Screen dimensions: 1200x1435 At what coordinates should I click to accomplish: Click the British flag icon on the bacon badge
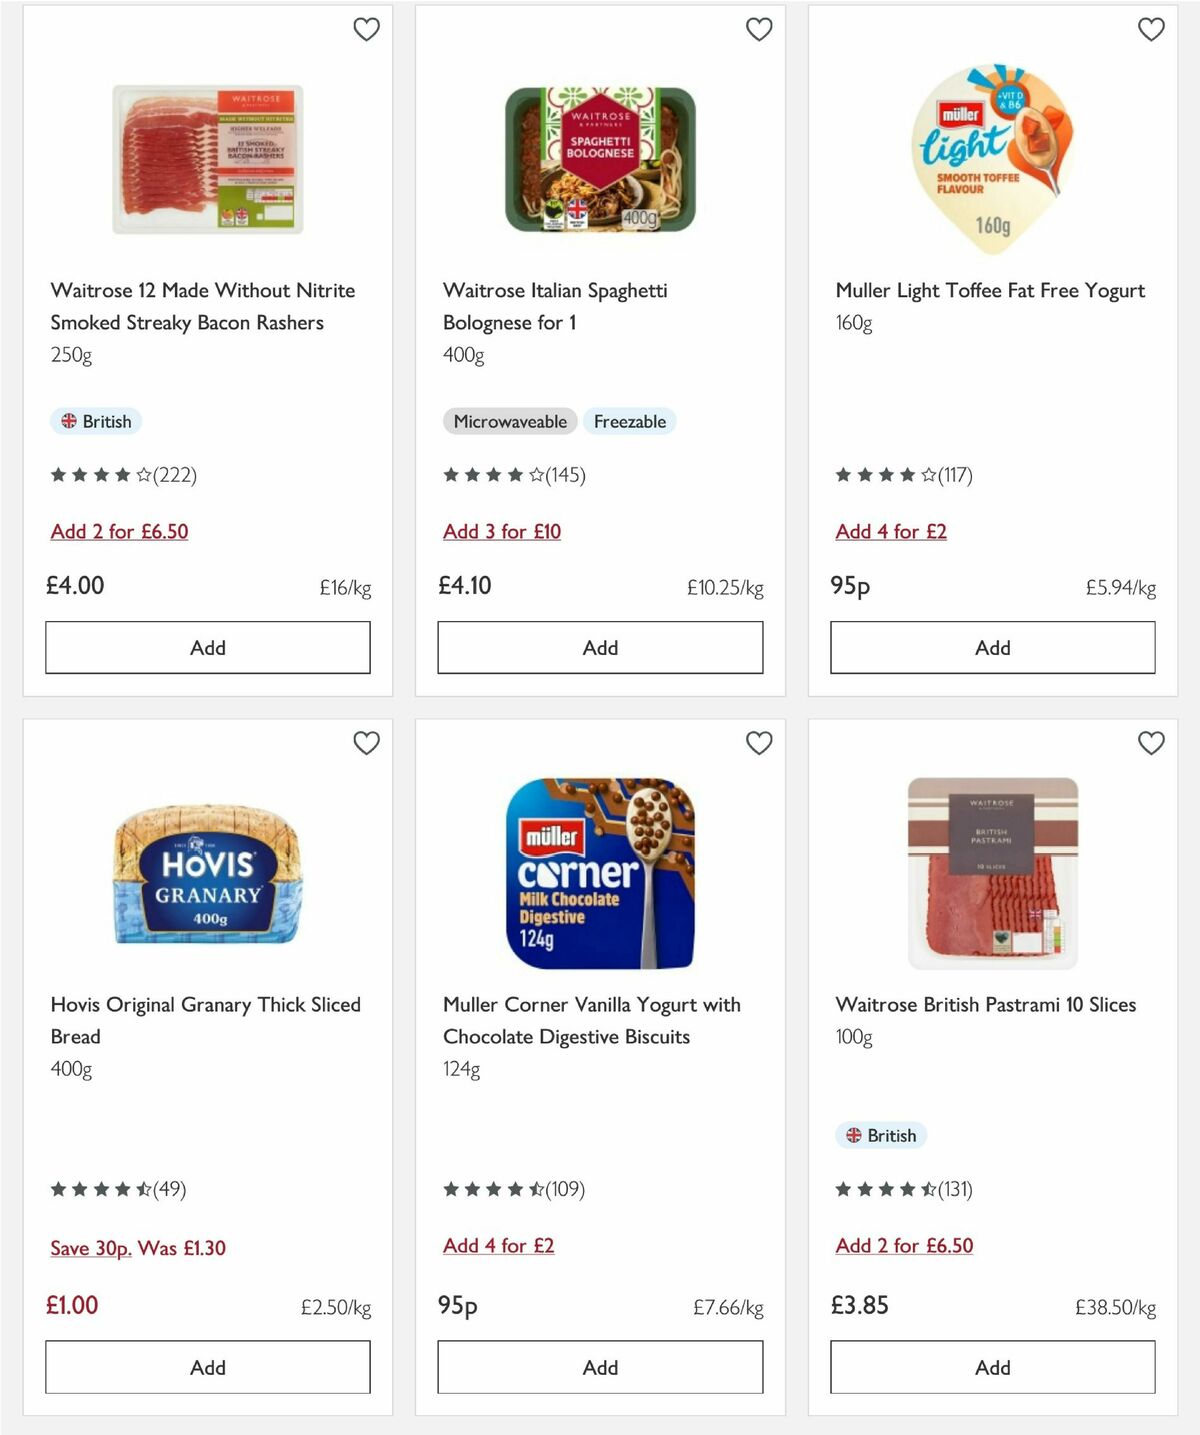point(69,421)
